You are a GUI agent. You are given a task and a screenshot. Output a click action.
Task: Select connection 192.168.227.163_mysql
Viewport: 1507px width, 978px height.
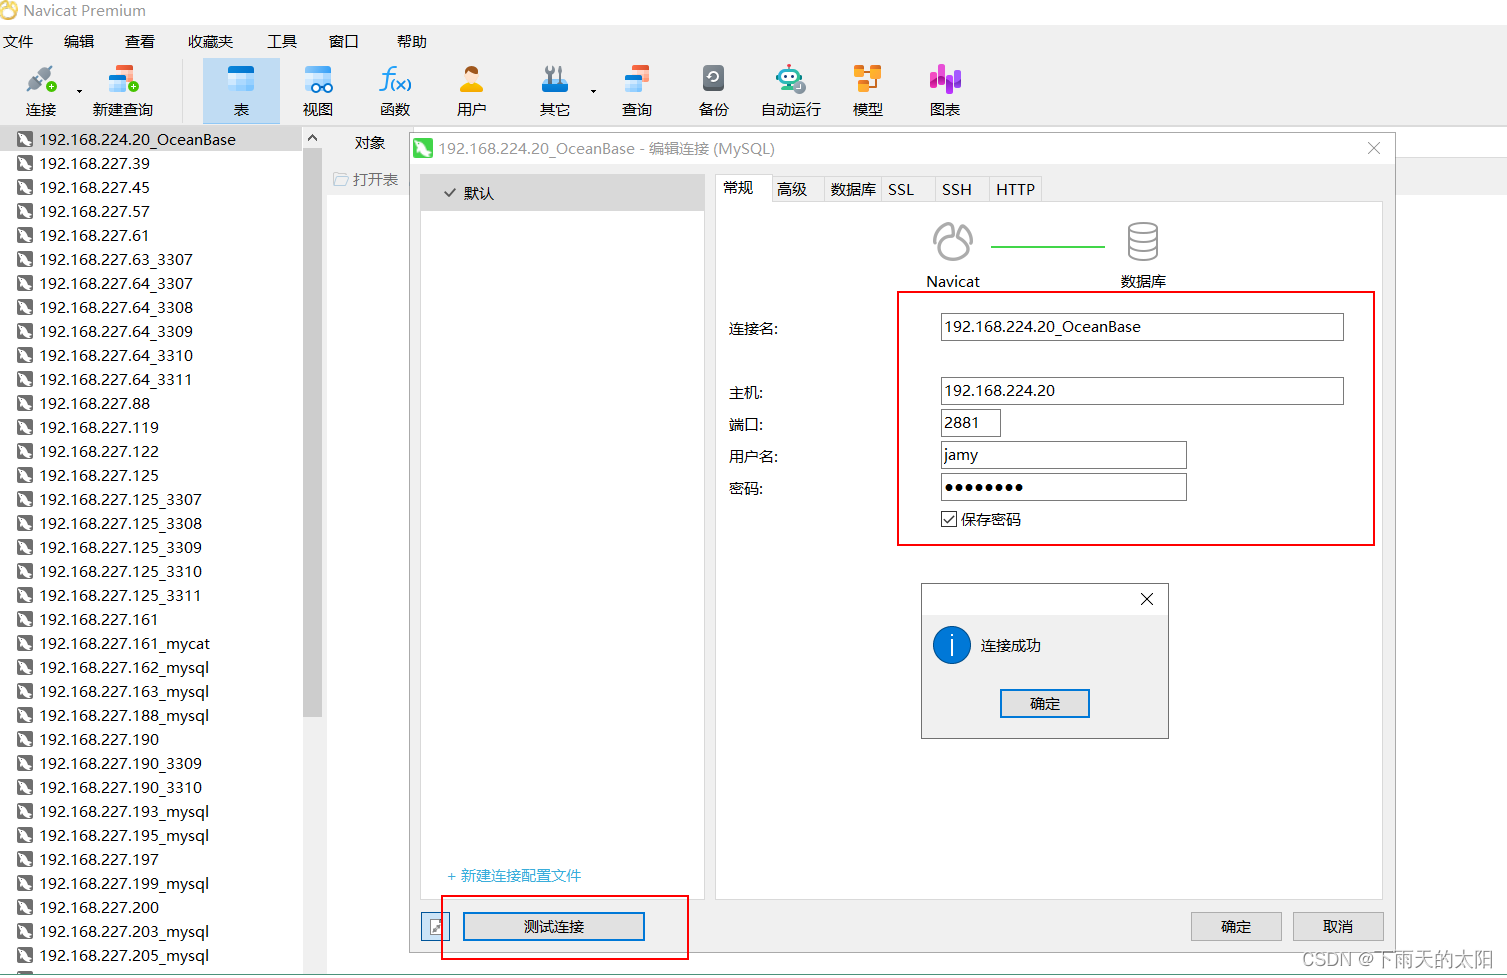151,691
